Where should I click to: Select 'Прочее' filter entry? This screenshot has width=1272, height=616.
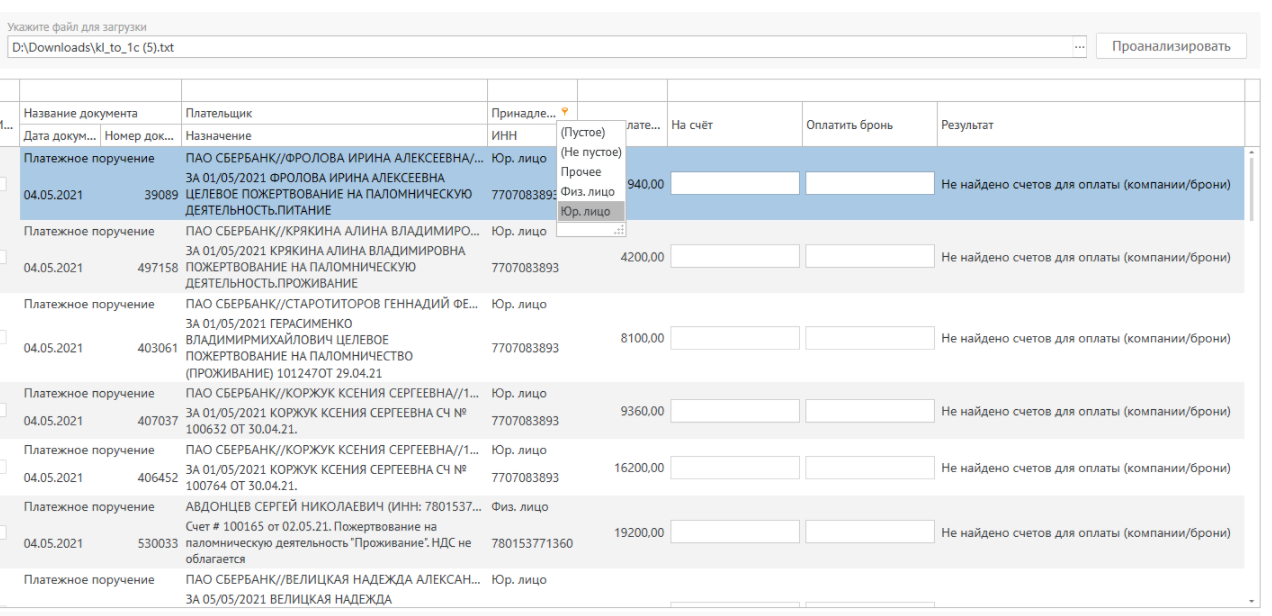click(x=581, y=172)
